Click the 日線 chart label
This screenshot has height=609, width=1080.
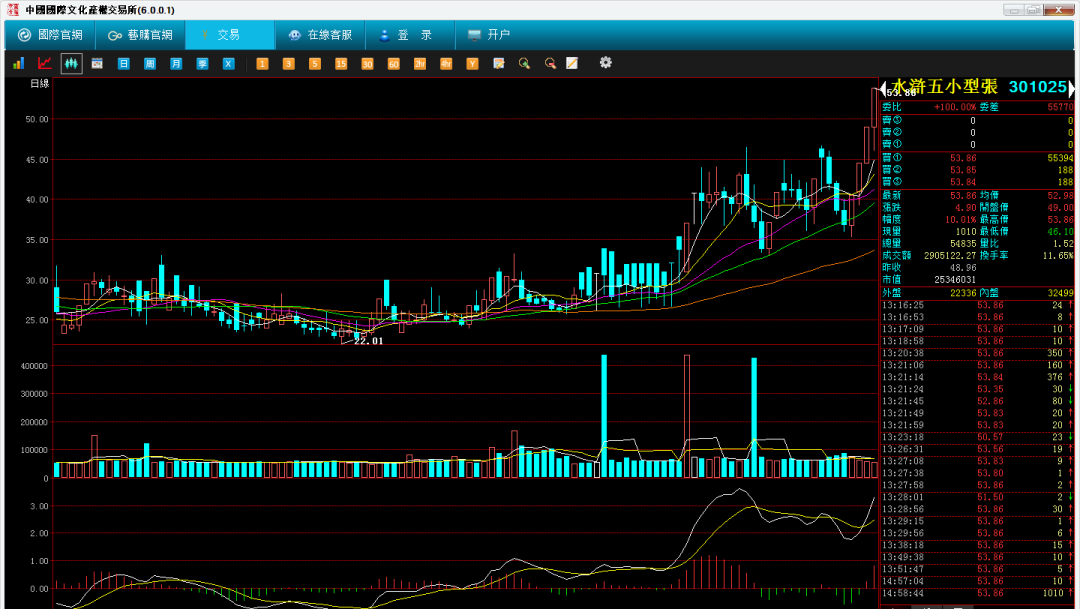(39, 84)
